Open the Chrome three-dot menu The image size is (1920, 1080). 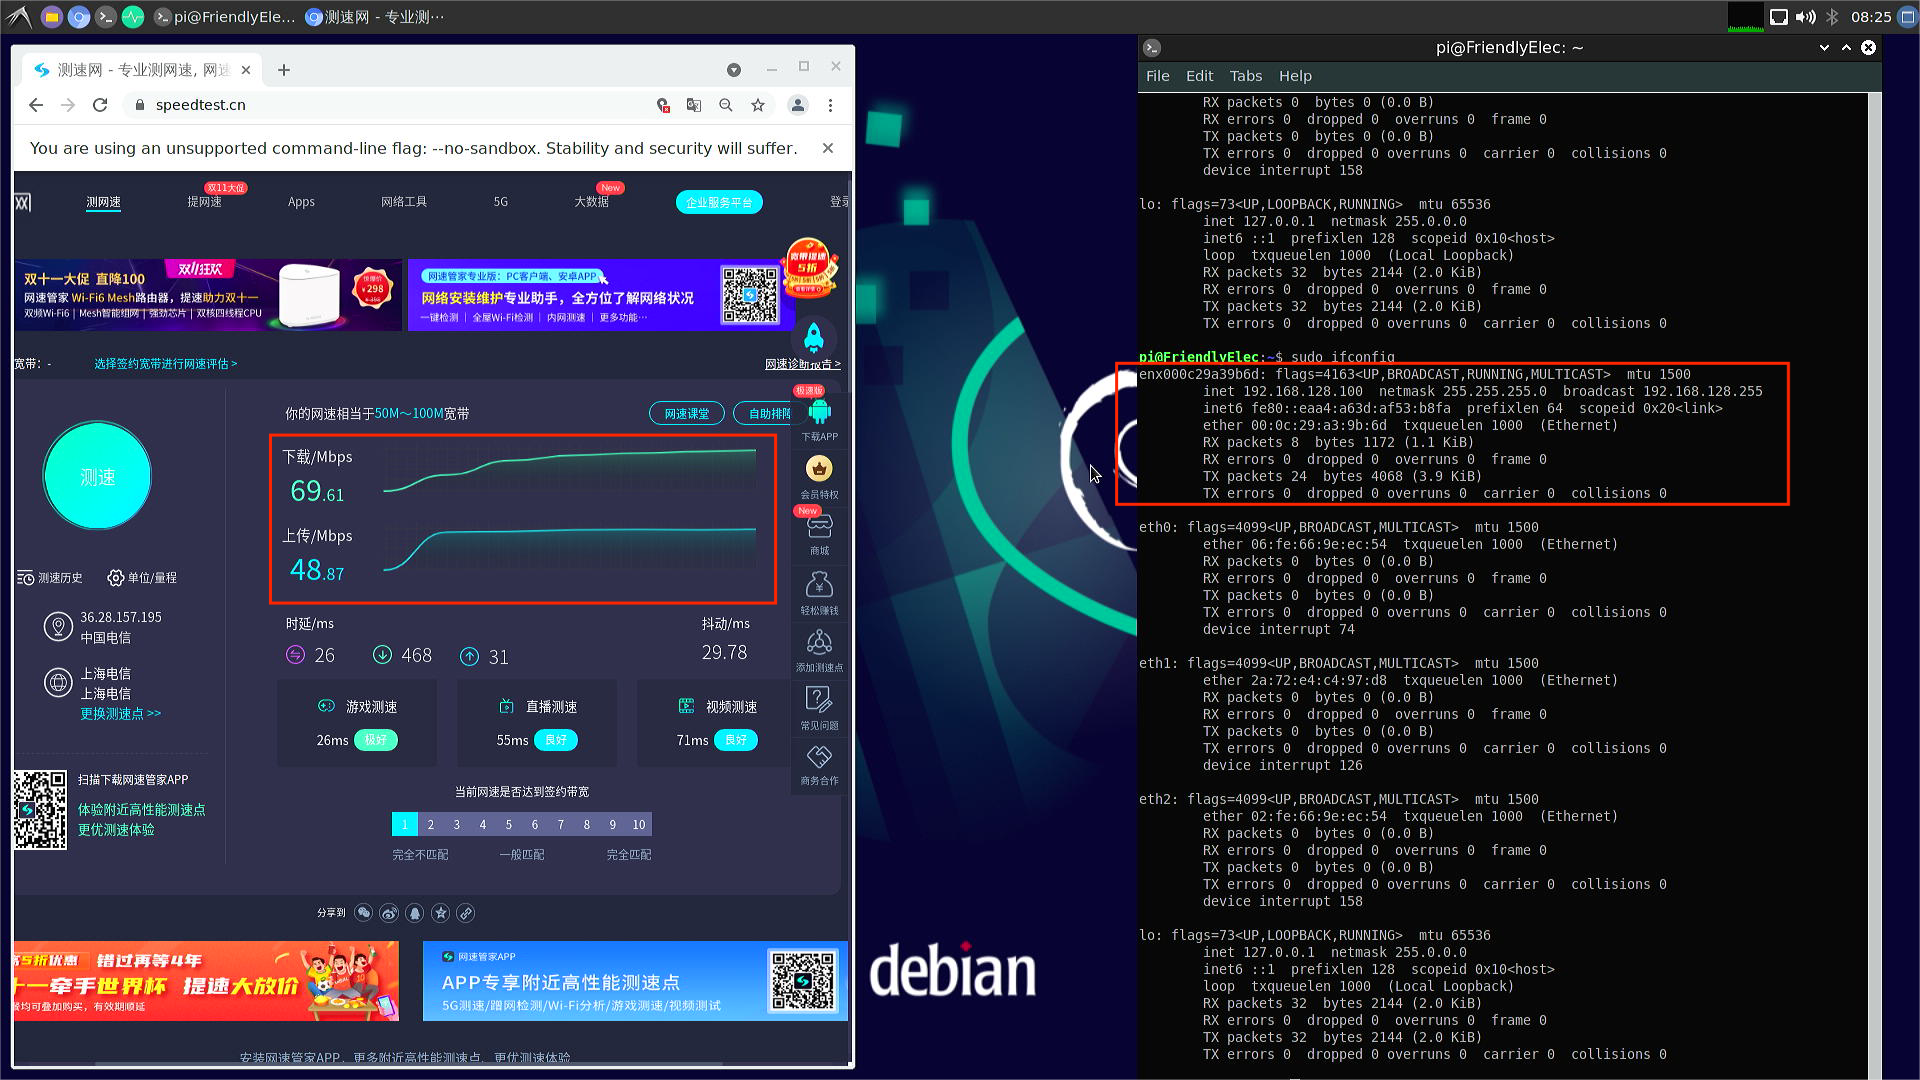click(x=830, y=105)
